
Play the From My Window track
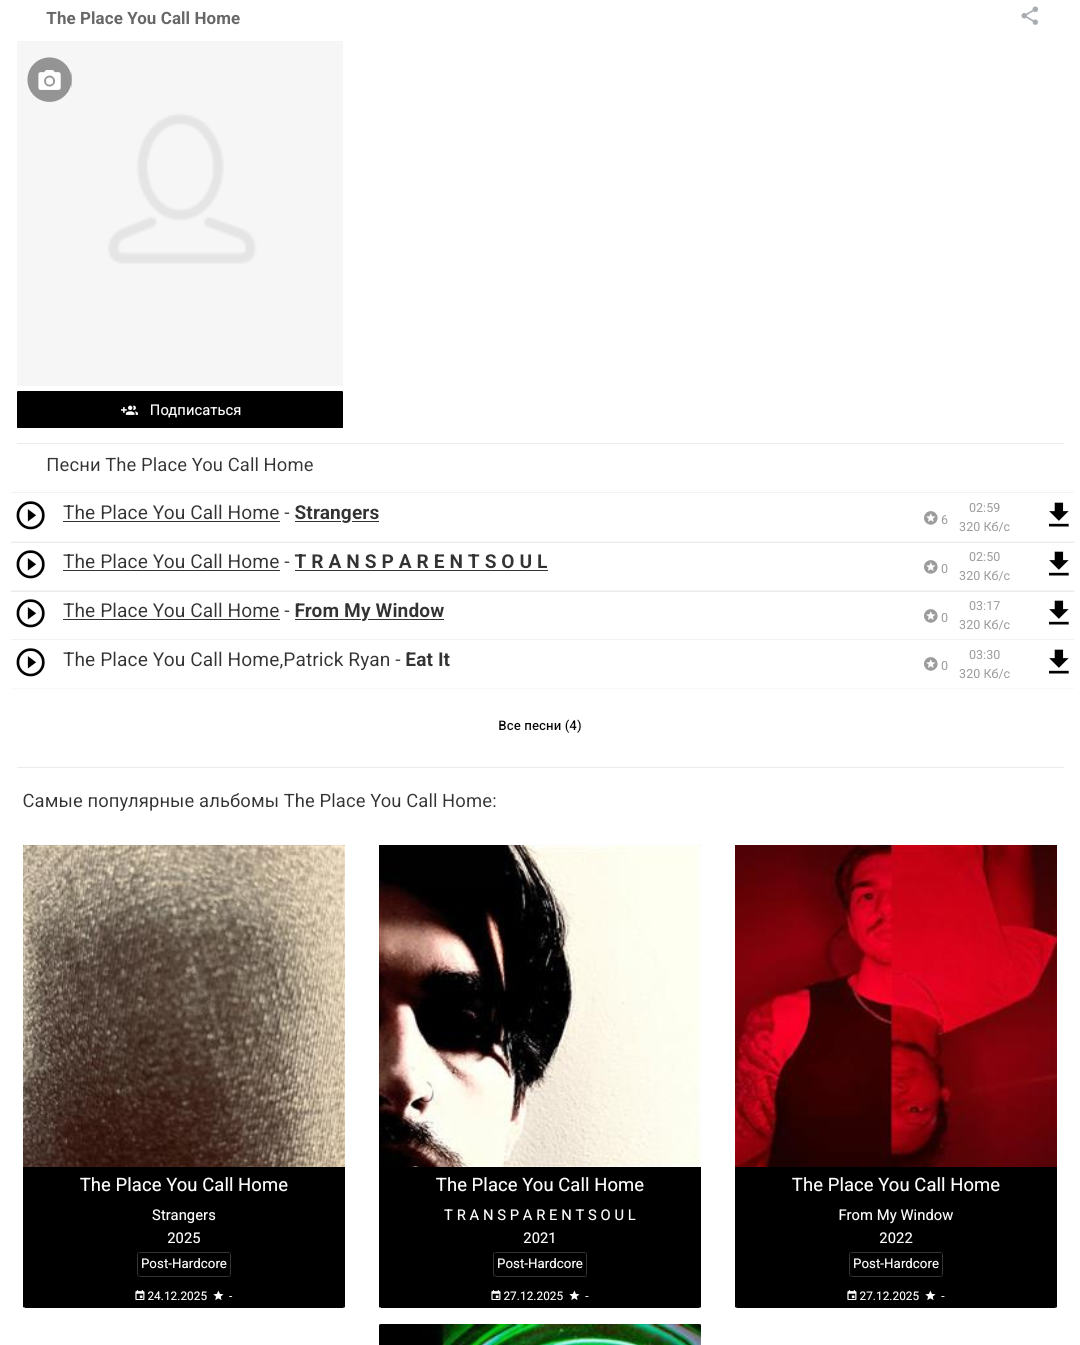coord(31,613)
